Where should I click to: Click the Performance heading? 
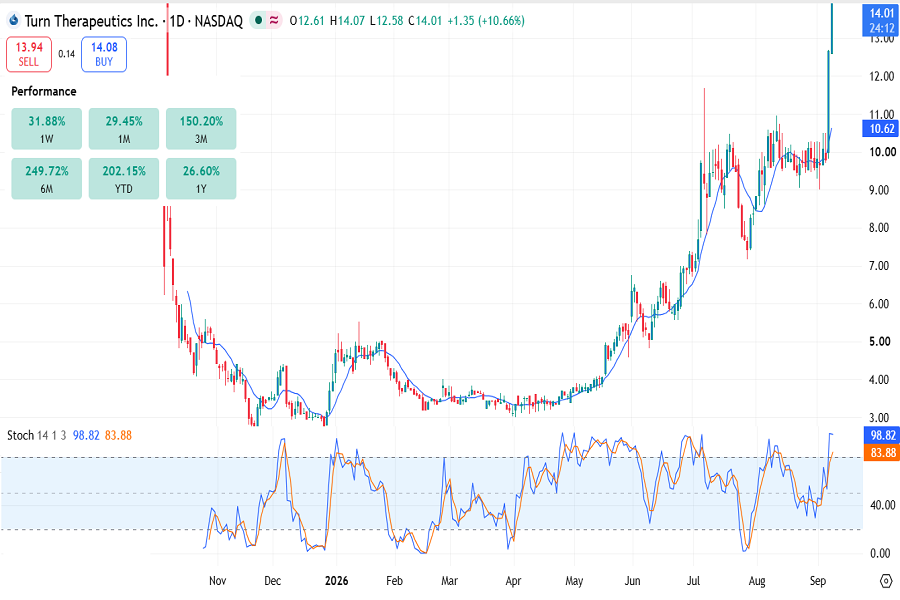click(44, 91)
